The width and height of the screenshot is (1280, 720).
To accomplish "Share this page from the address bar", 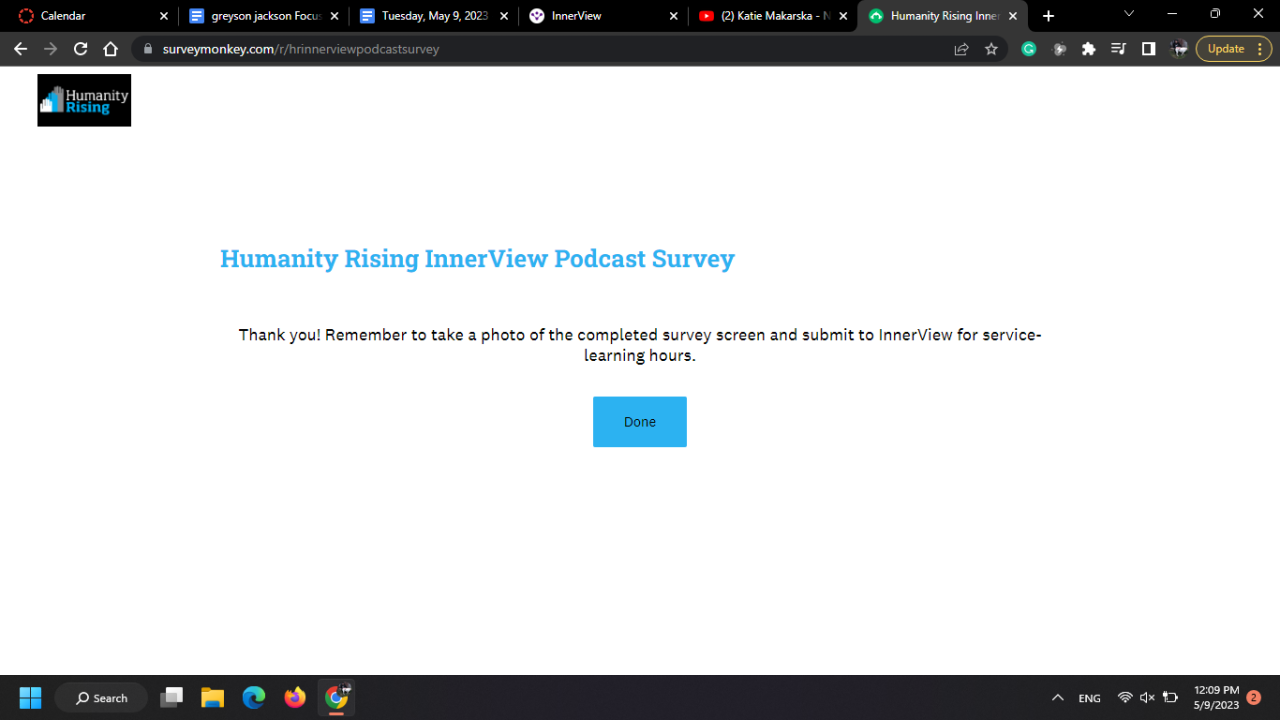I will click(961, 49).
